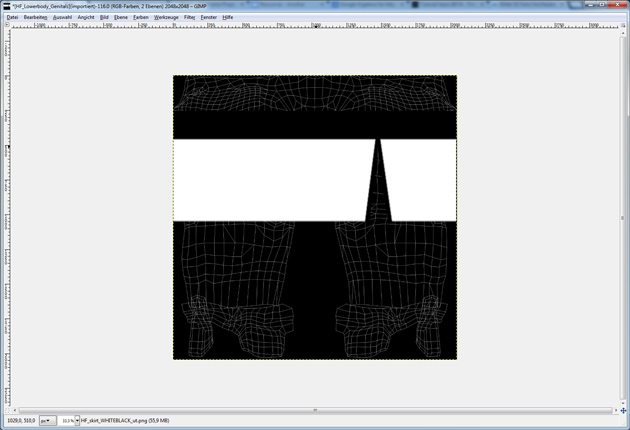Open the zoom percentage dropdown arrow
Image resolution: width=630 pixels, height=430 pixels.
(77, 421)
